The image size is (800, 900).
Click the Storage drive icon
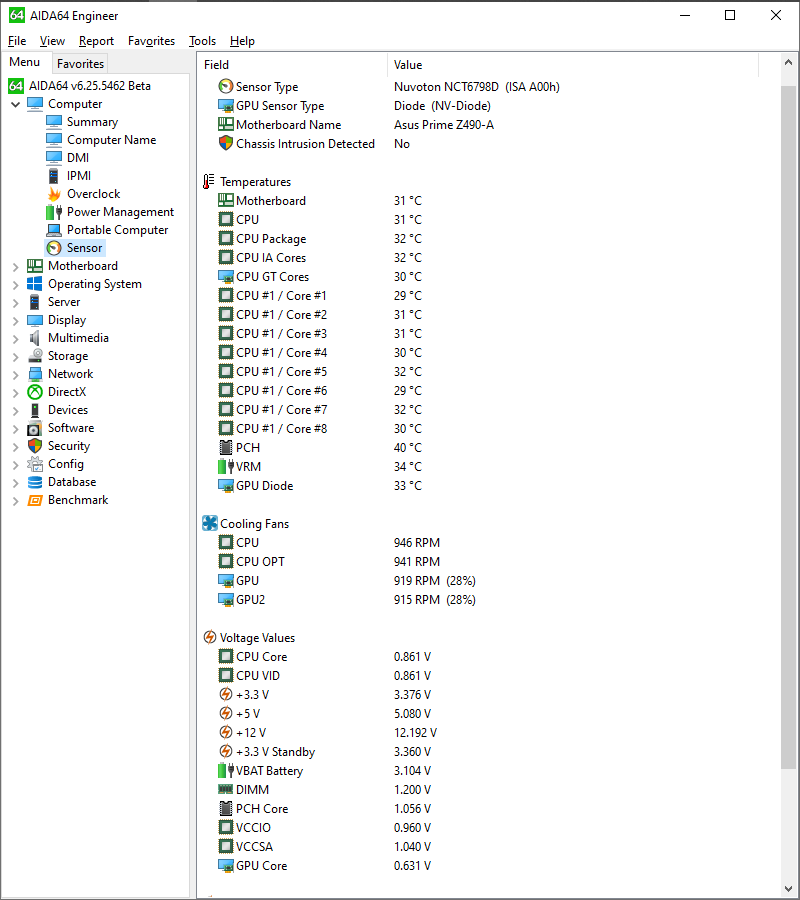[35, 356]
